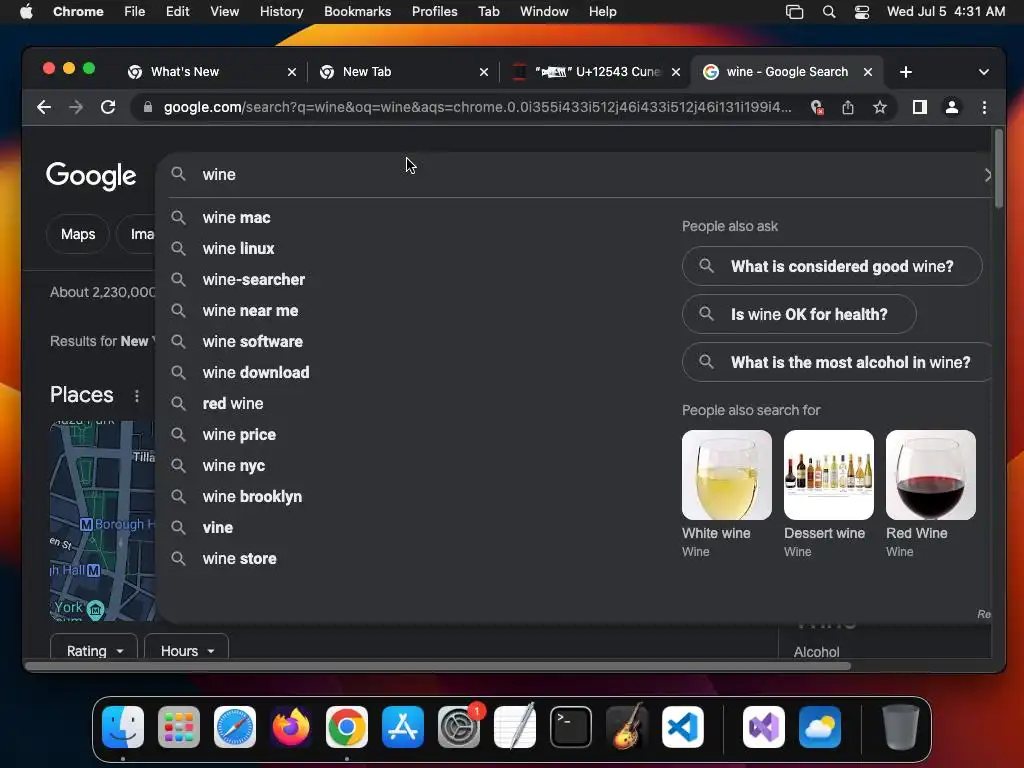The height and width of the screenshot is (768, 1024).
Task: Open Terminal from the Dock
Action: 571,727
